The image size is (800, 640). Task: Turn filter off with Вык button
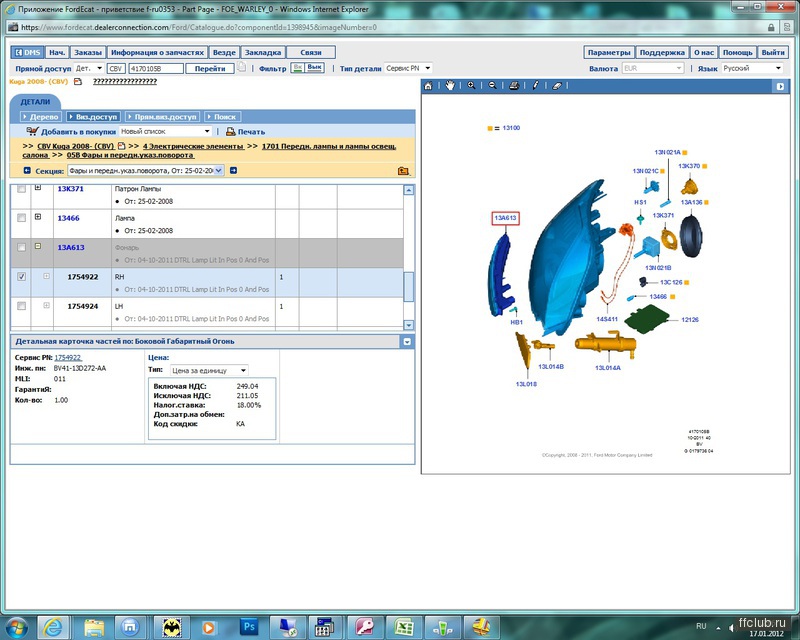pos(314,67)
